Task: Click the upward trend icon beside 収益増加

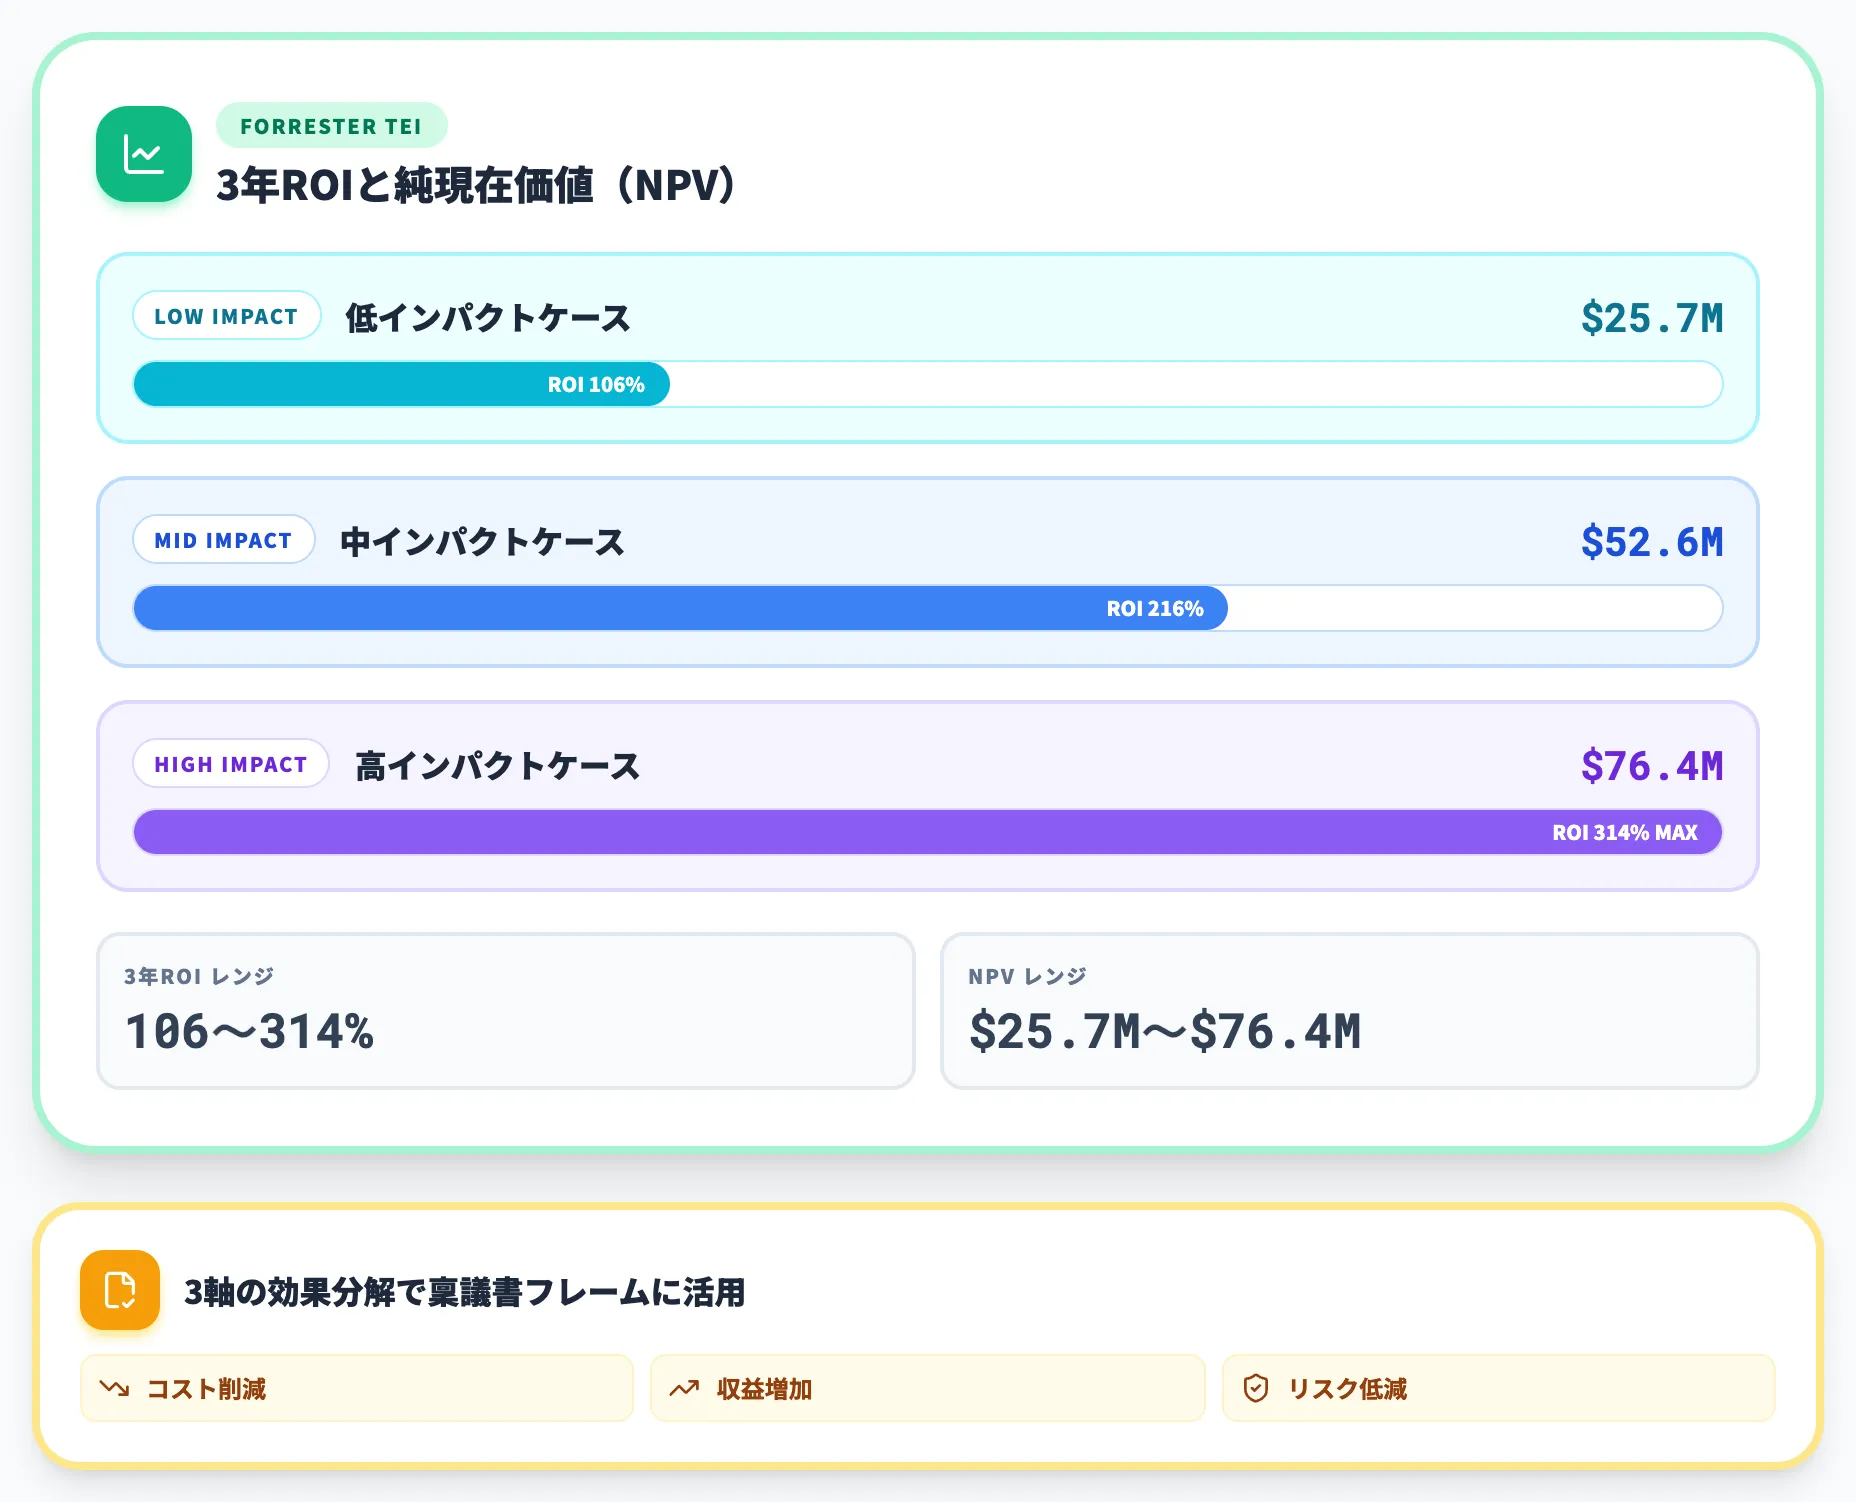Action: tap(685, 1388)
